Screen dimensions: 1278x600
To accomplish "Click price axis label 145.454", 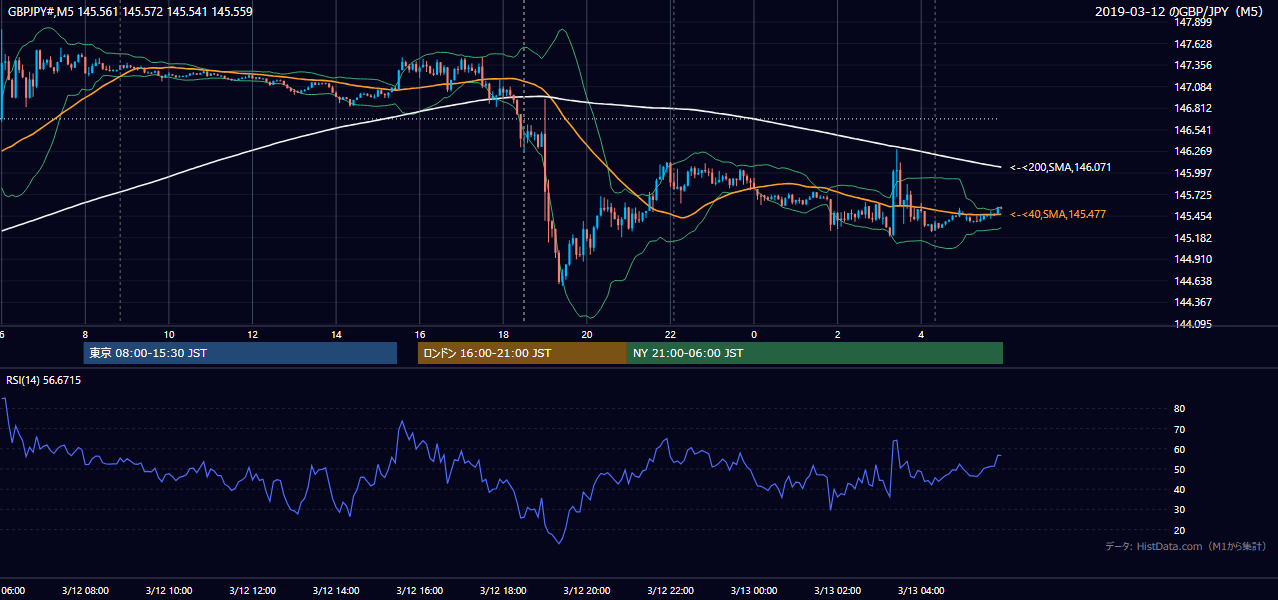I will point(1194,217).
